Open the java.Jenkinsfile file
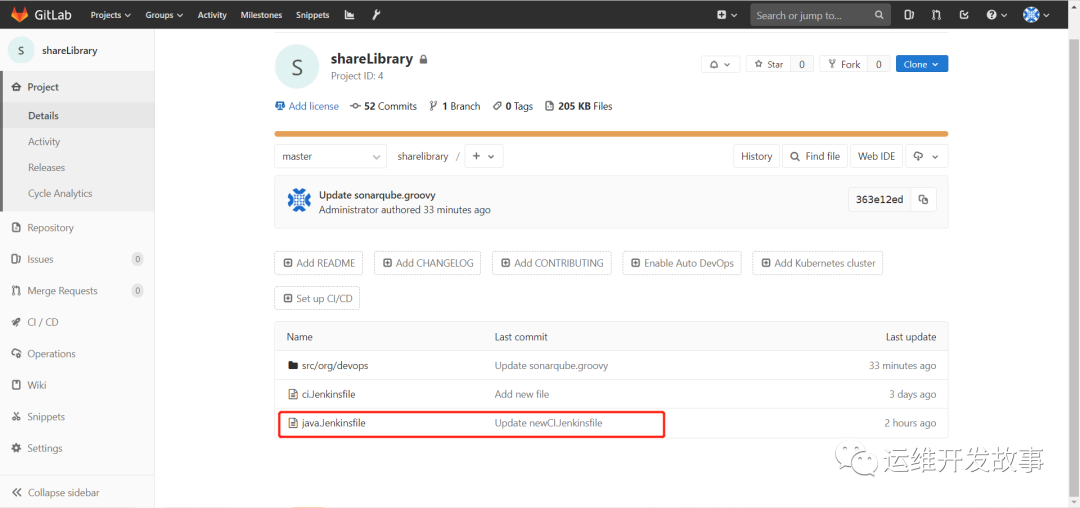 [x=333, y=423]
